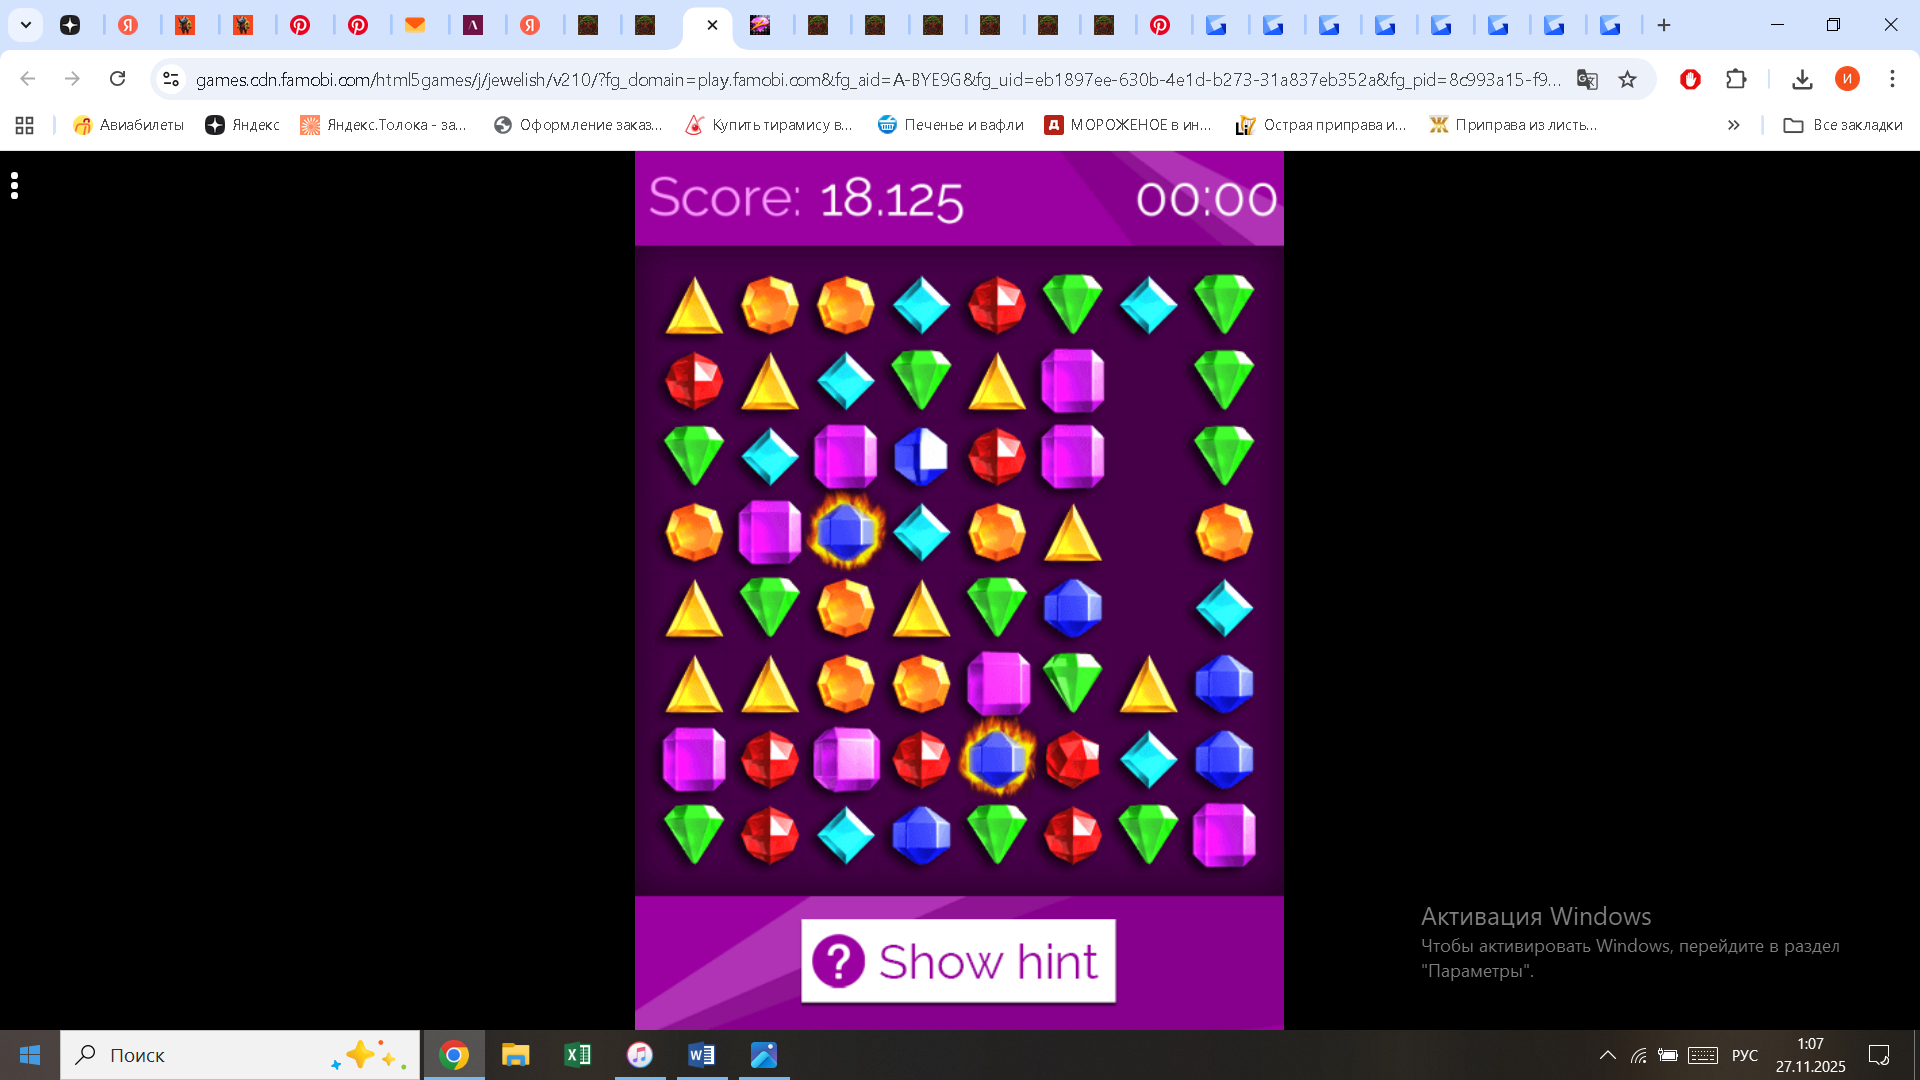This screenshot has height=1080, width=1920.
Task: Open the Все закладки folder
Action: [1843, 125]
